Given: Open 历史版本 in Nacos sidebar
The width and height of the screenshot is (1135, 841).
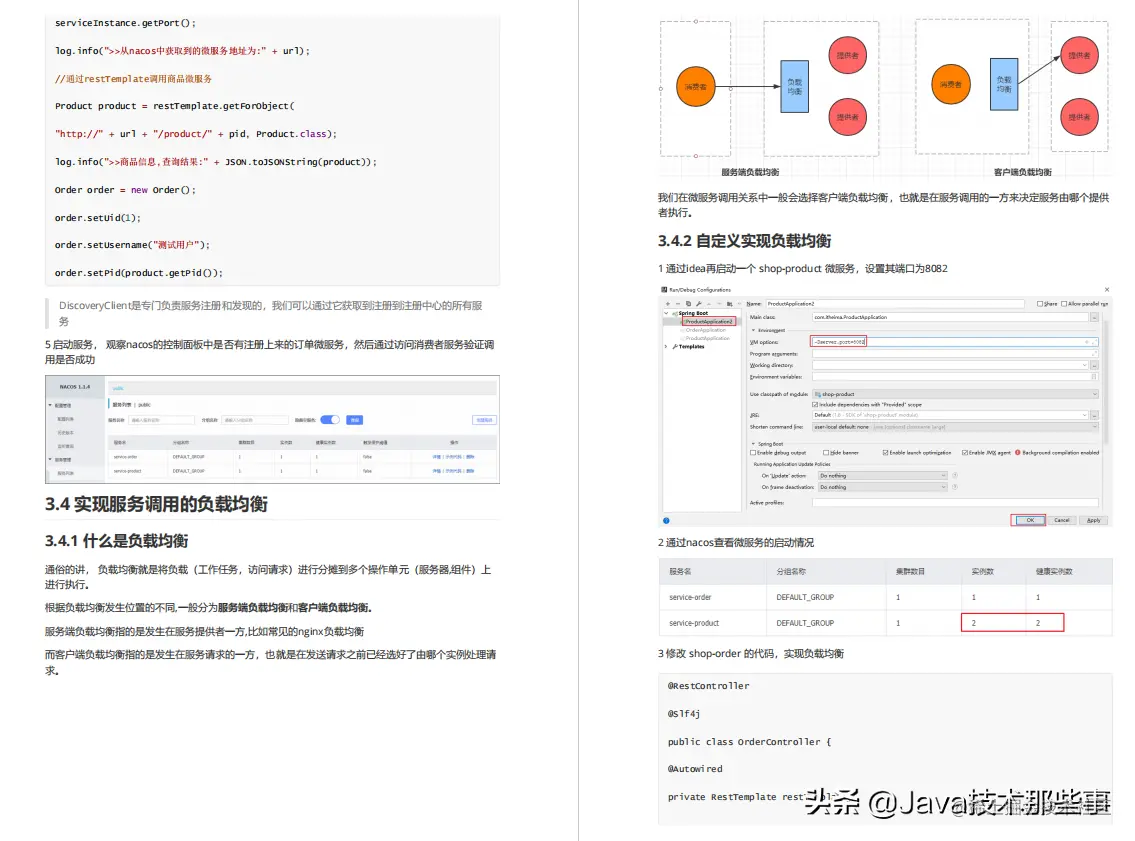Looking at the screenshot, I should click(x=65, y=432).
